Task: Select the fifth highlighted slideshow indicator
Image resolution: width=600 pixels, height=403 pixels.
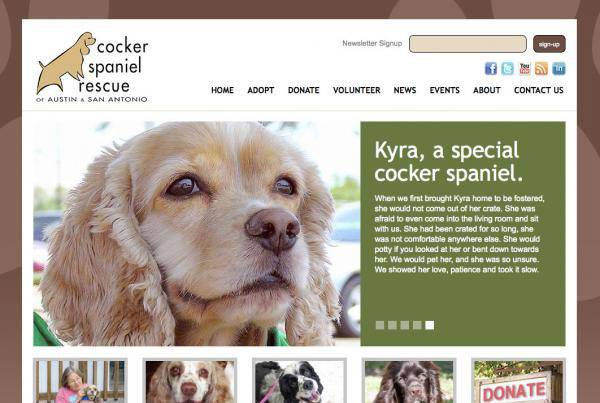Action: click(x=430, y=325)
